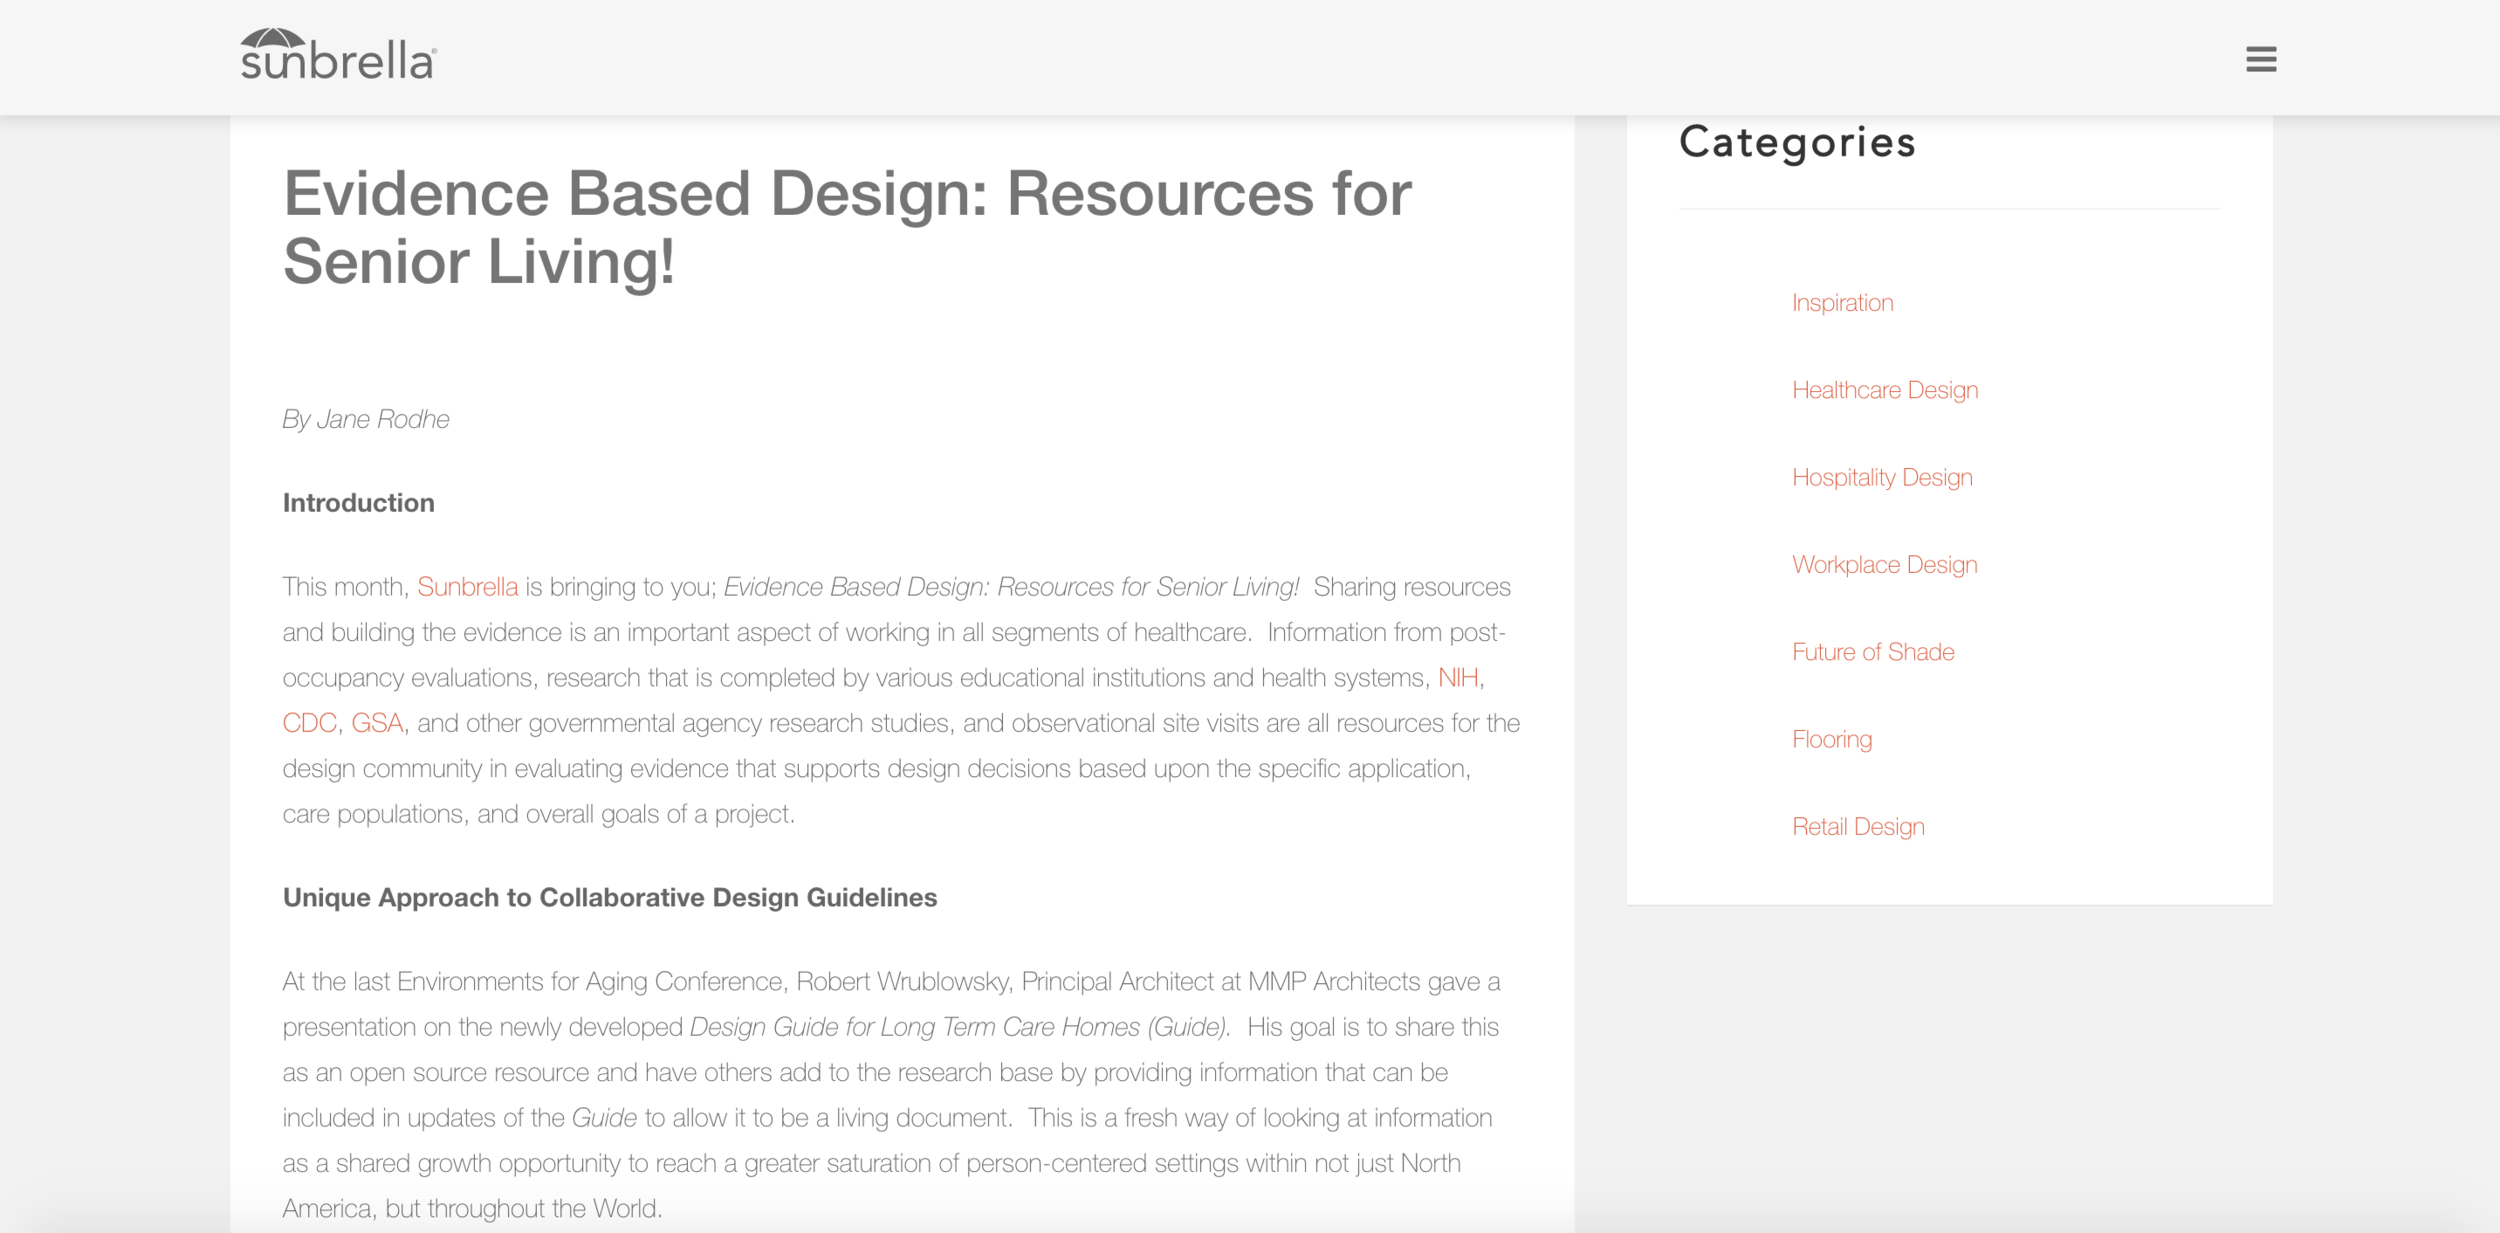
Task: Open the Inspiration category
Action: 1842,303
